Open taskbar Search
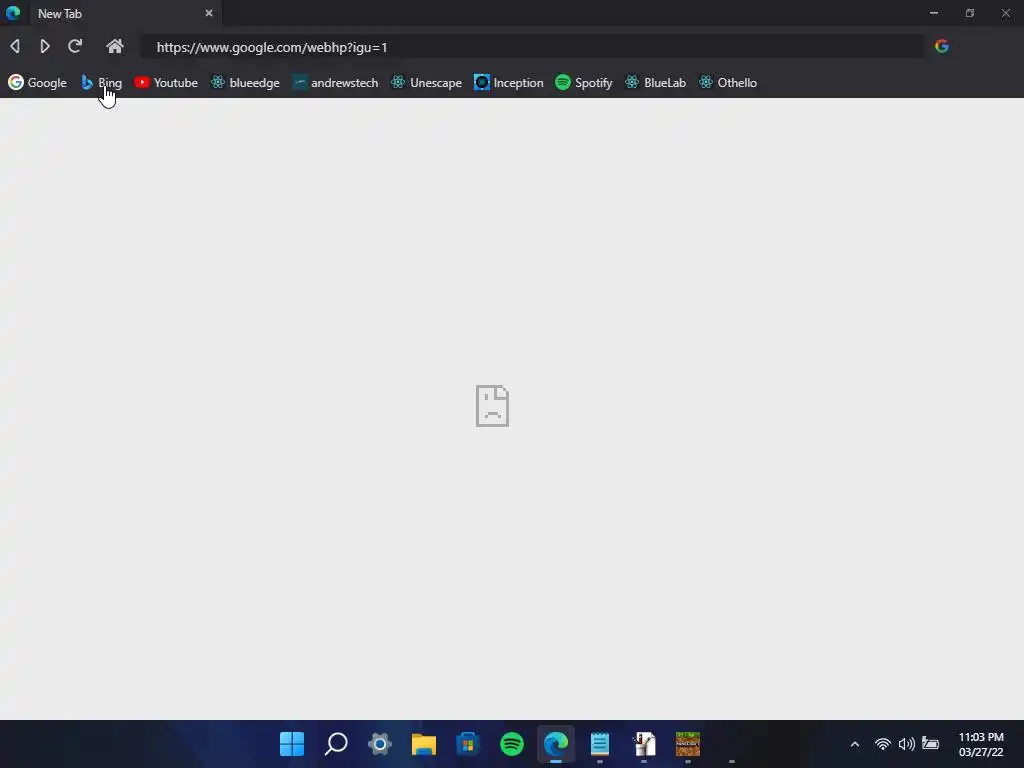 coord(336,744)
